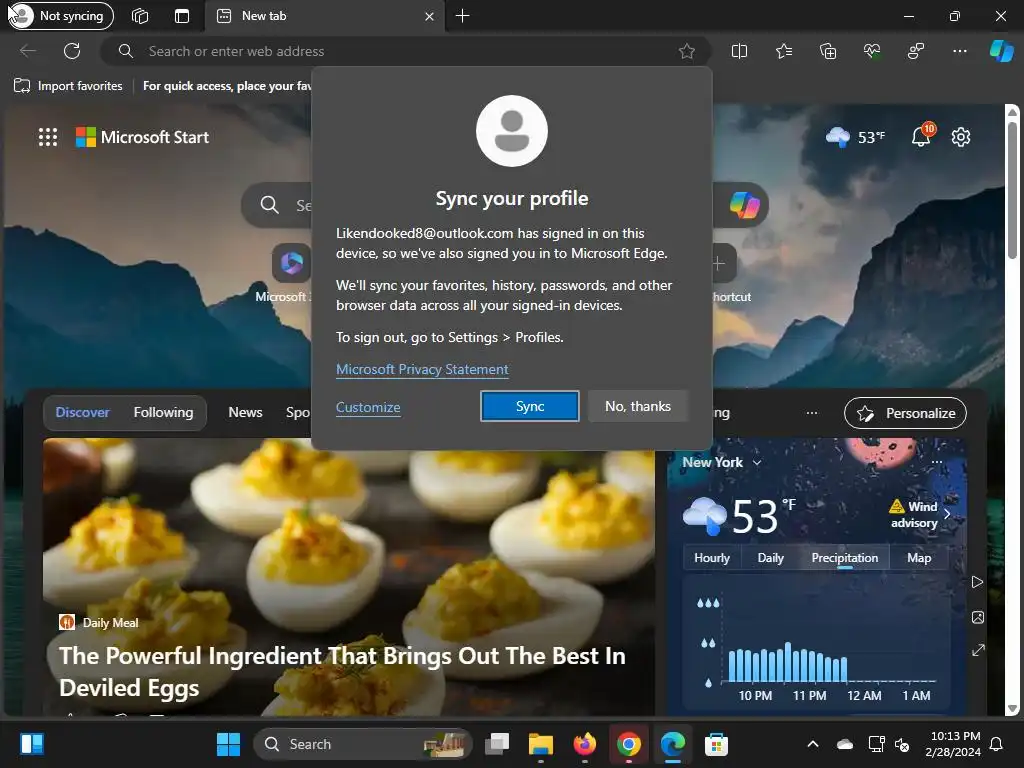The image size is (1024, 768).
Task: Open the notifications bell with badge
Action: [x=921, y=136]
